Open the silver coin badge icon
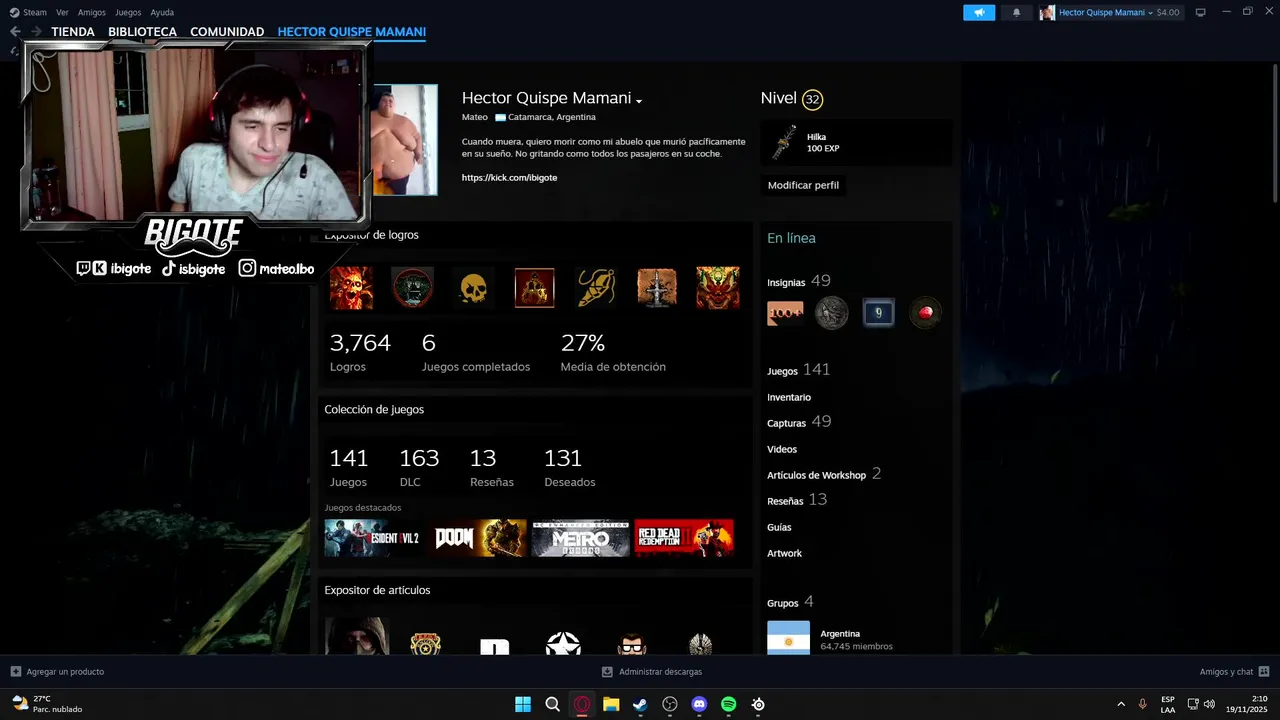Viewport: 1280px width, 720px height. pos(831,313)
